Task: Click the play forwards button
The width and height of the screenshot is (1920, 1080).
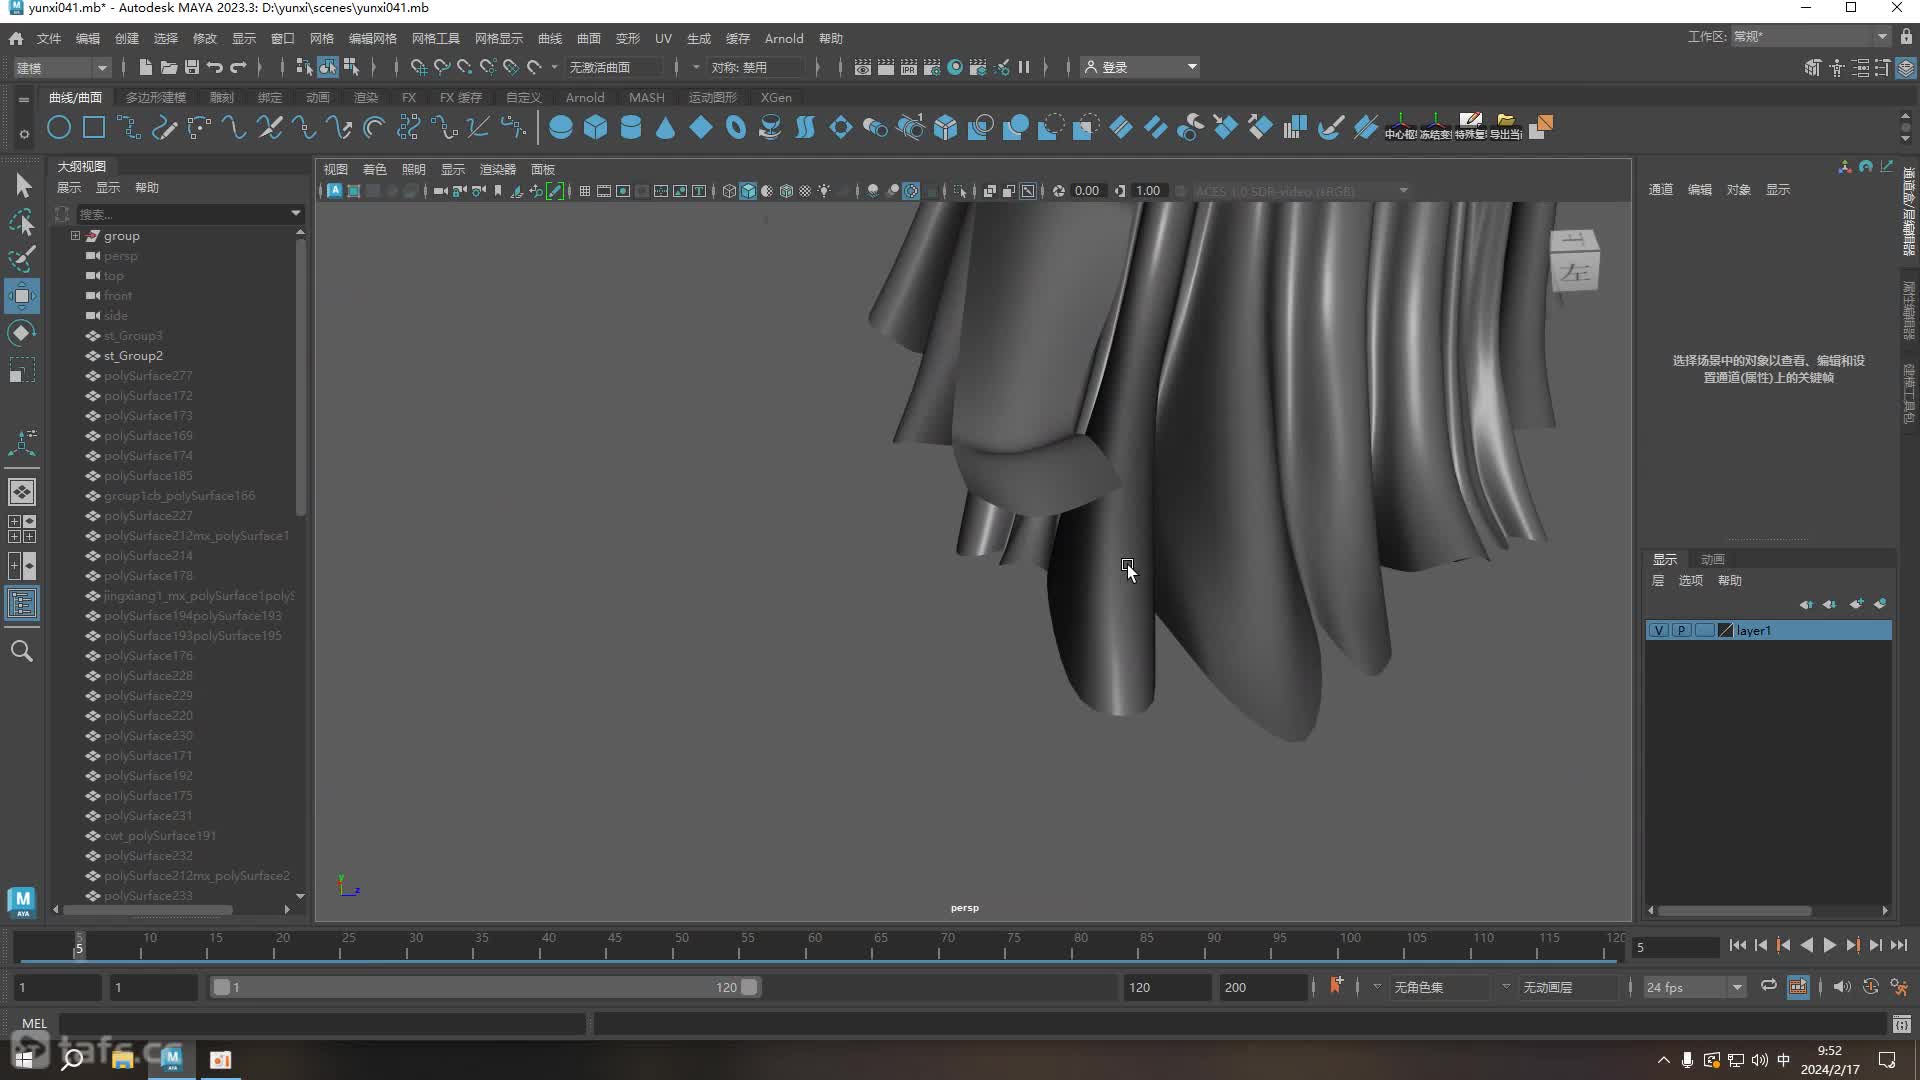Action: (x=1830, y=946)
